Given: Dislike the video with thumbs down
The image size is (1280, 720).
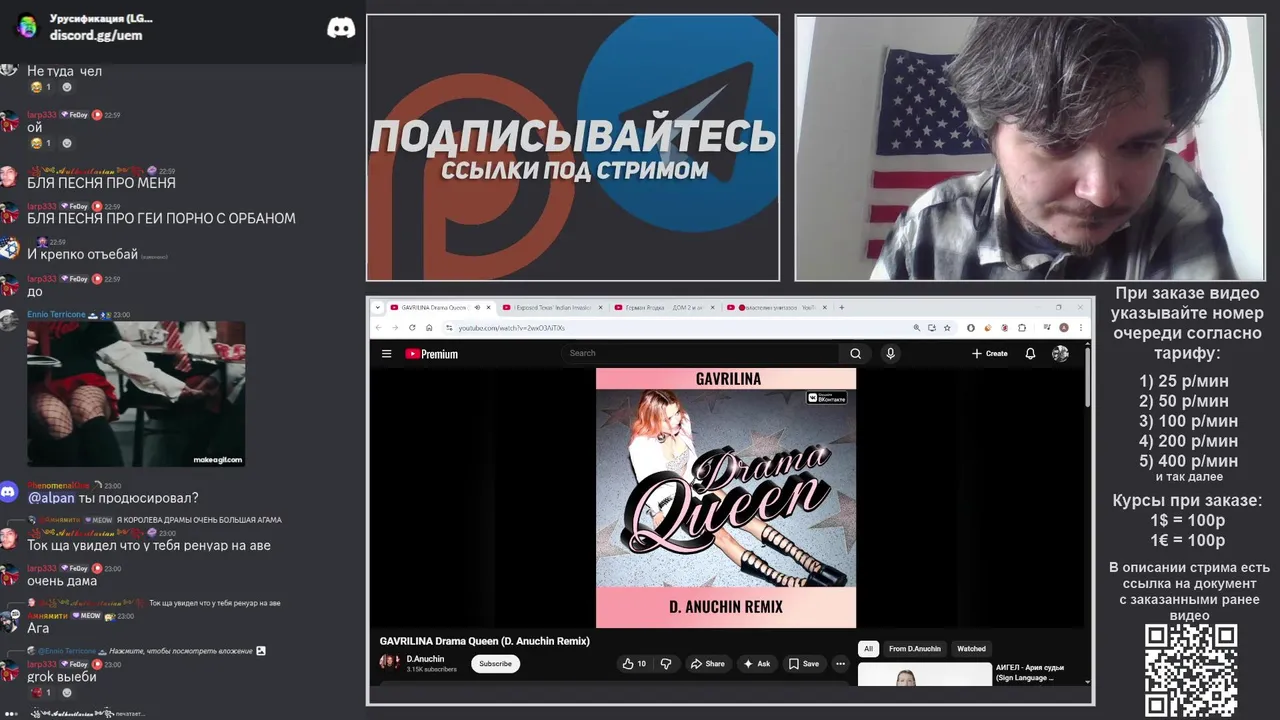Looking at the screenshot, I should pyautogui.click(x=666, y=663).
